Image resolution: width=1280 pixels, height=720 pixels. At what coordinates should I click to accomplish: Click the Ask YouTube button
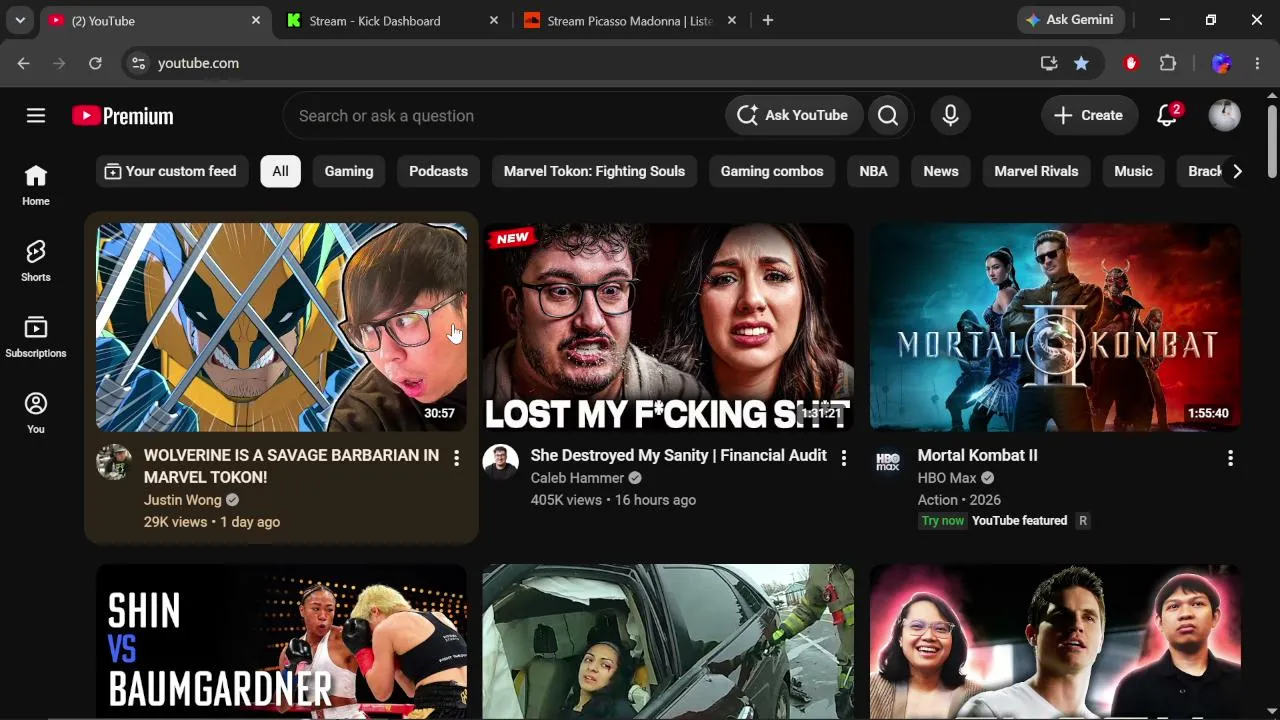(x=793, y=116)
